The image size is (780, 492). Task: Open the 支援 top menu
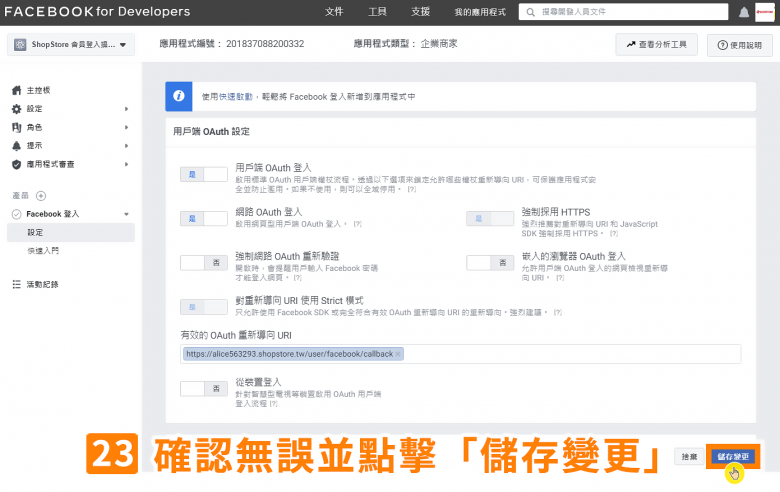coord(420,12)
